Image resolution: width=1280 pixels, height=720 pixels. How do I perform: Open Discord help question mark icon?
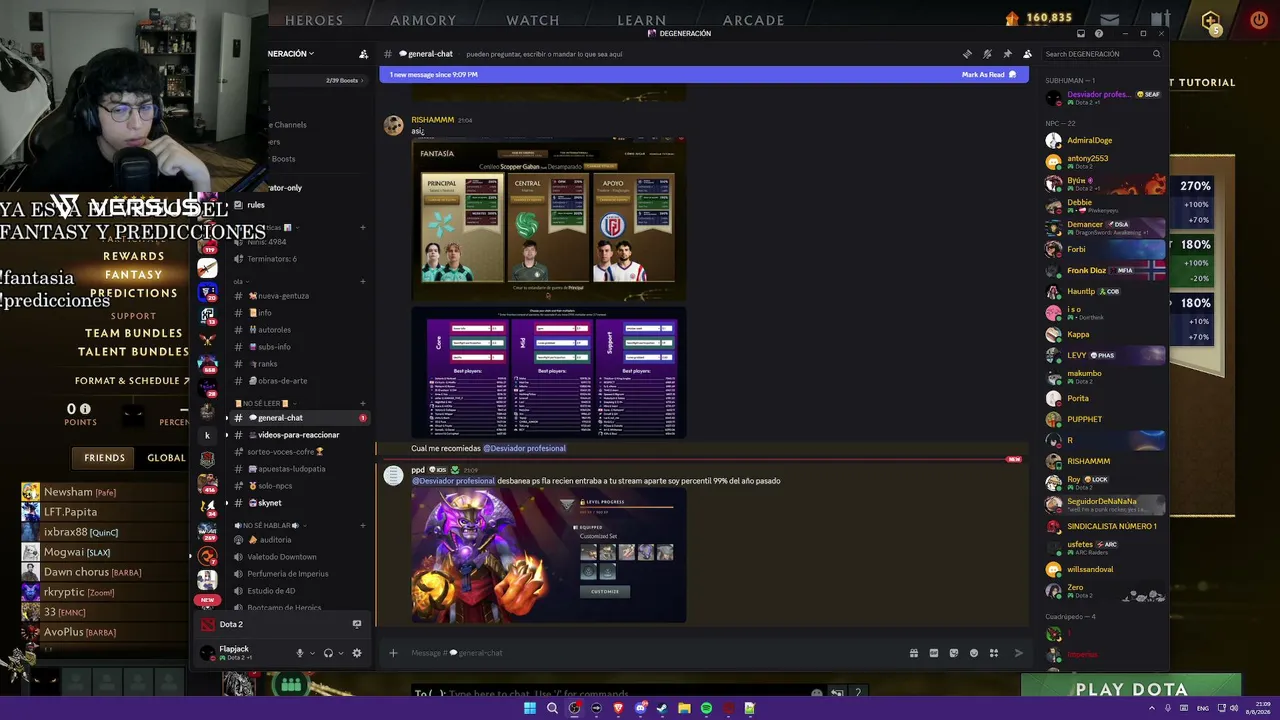(x=1098, y=34)
